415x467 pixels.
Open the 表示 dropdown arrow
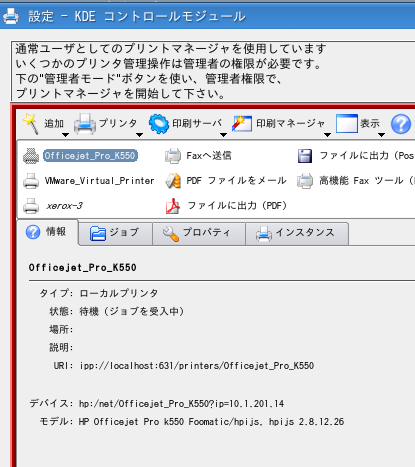click(382, 135)
